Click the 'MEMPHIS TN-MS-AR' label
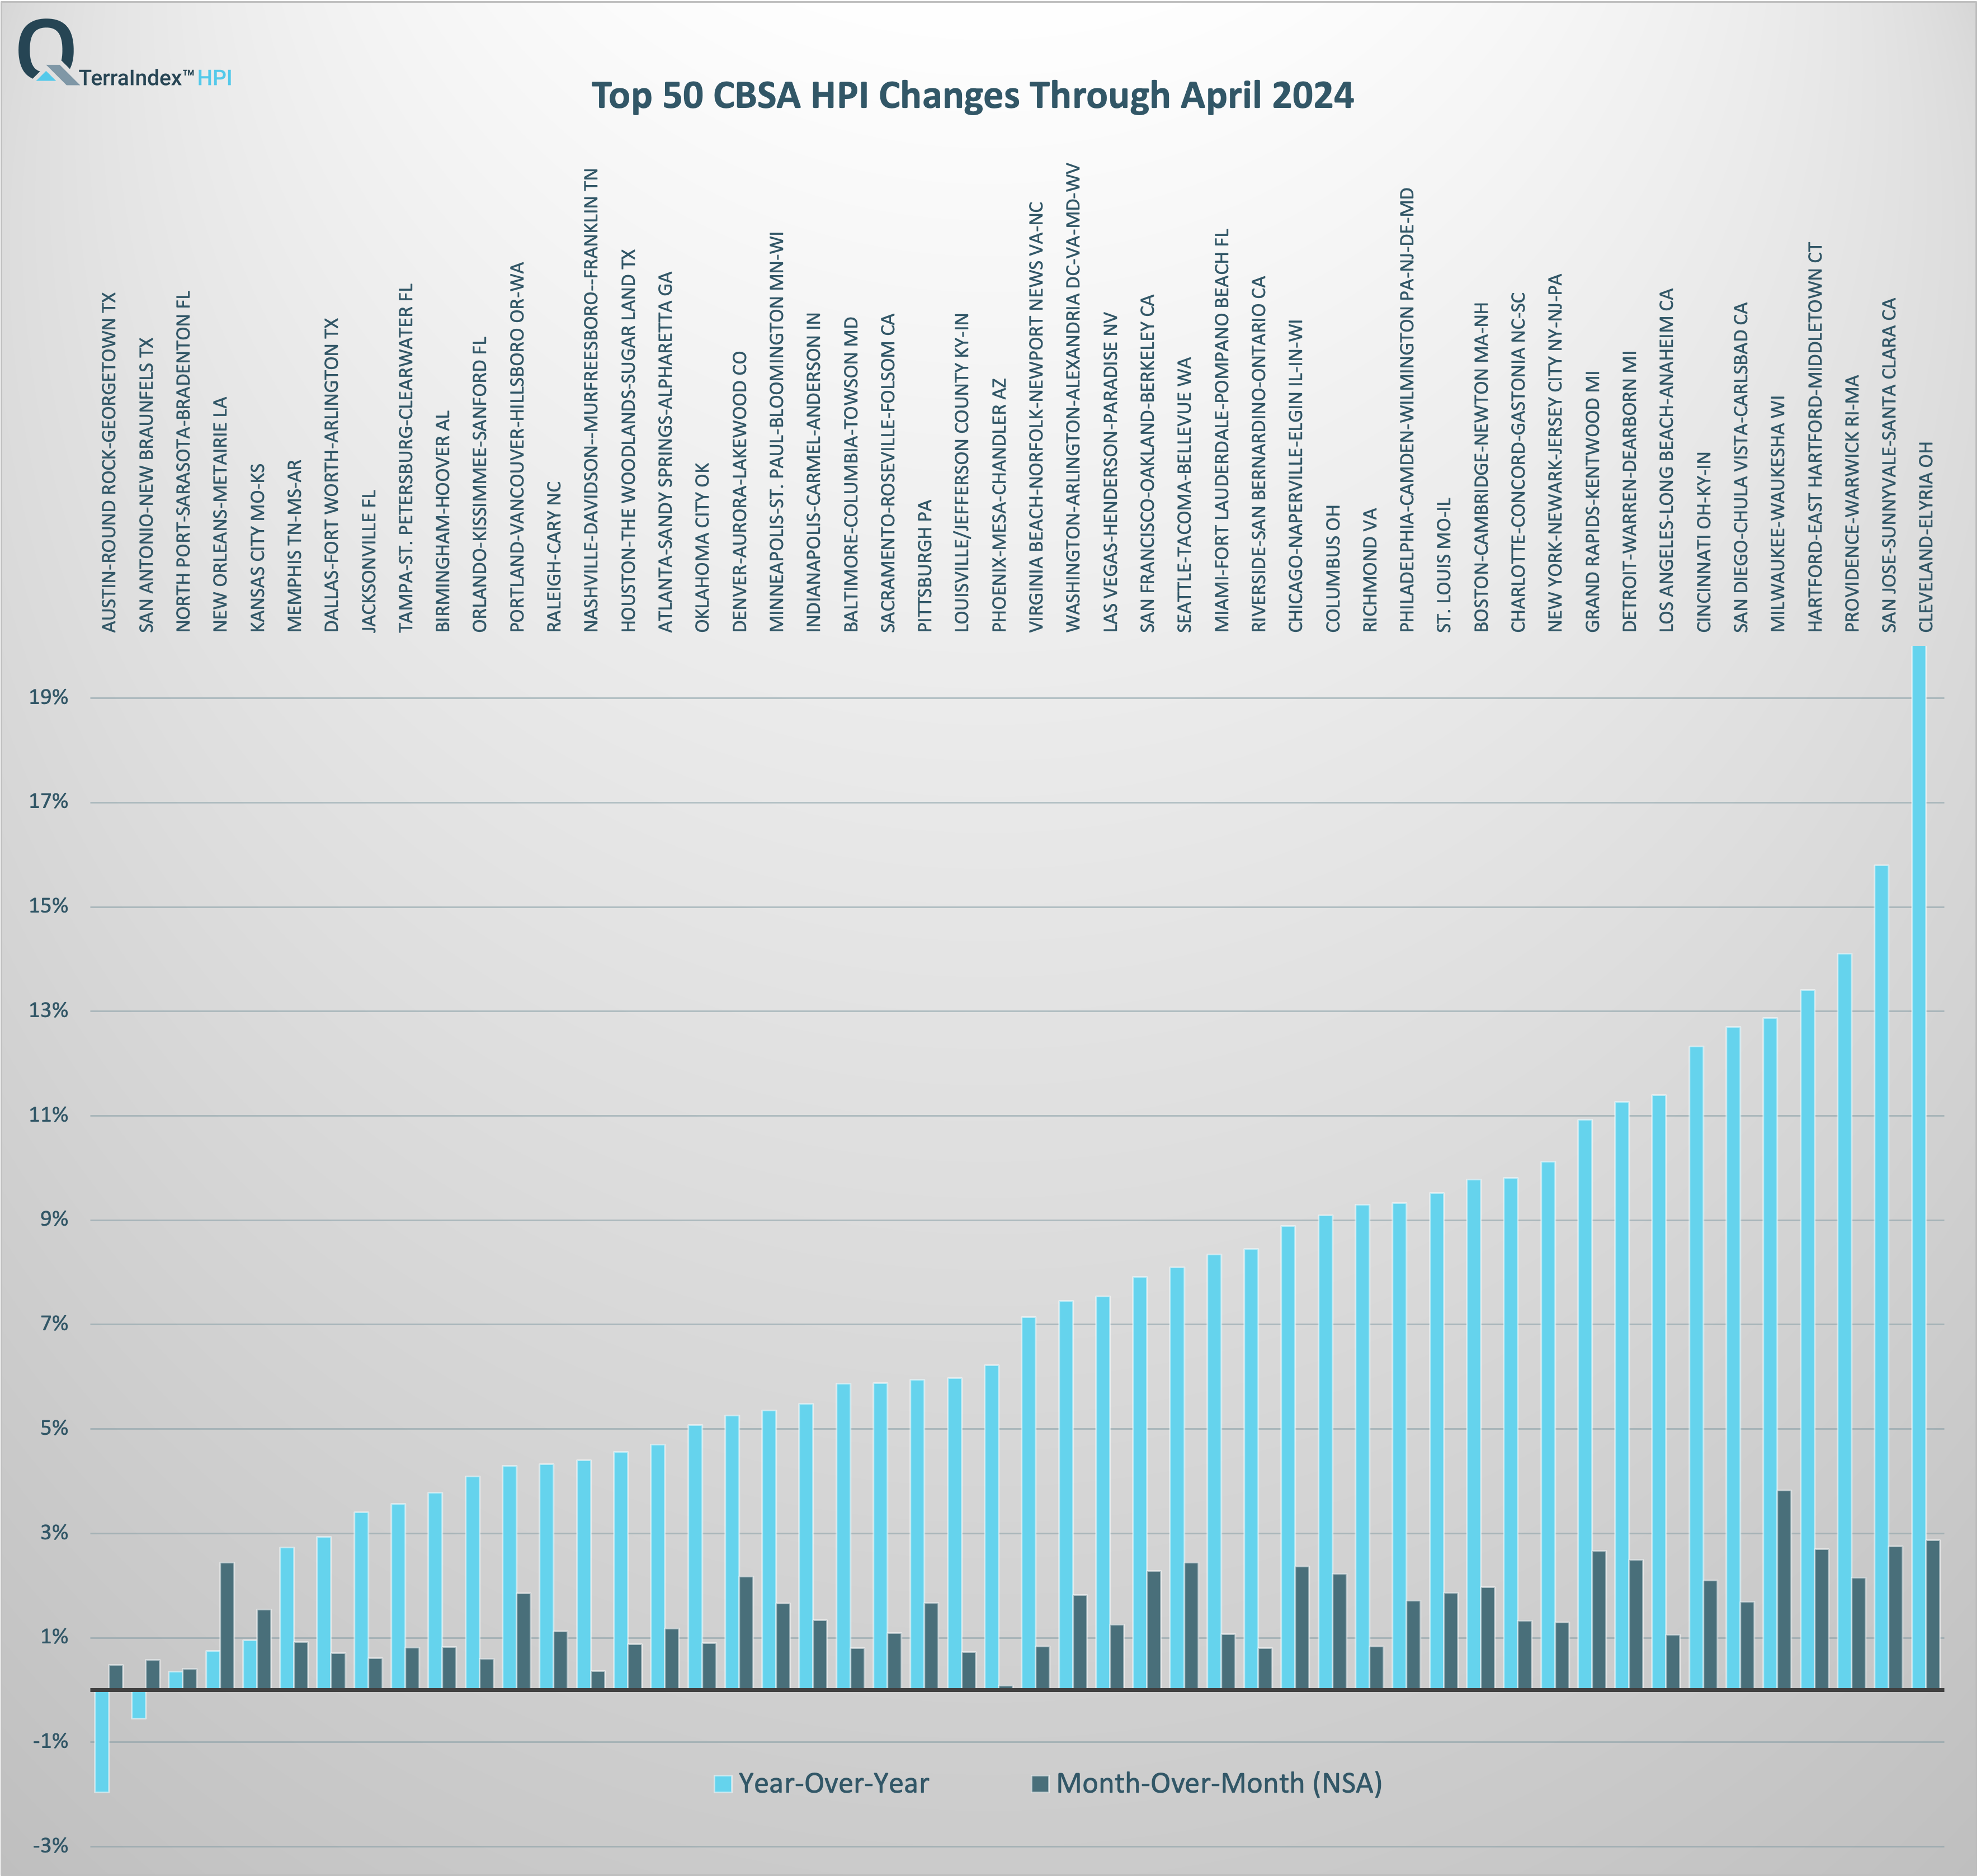1981x1876 pixels. [x=294, y=546]
